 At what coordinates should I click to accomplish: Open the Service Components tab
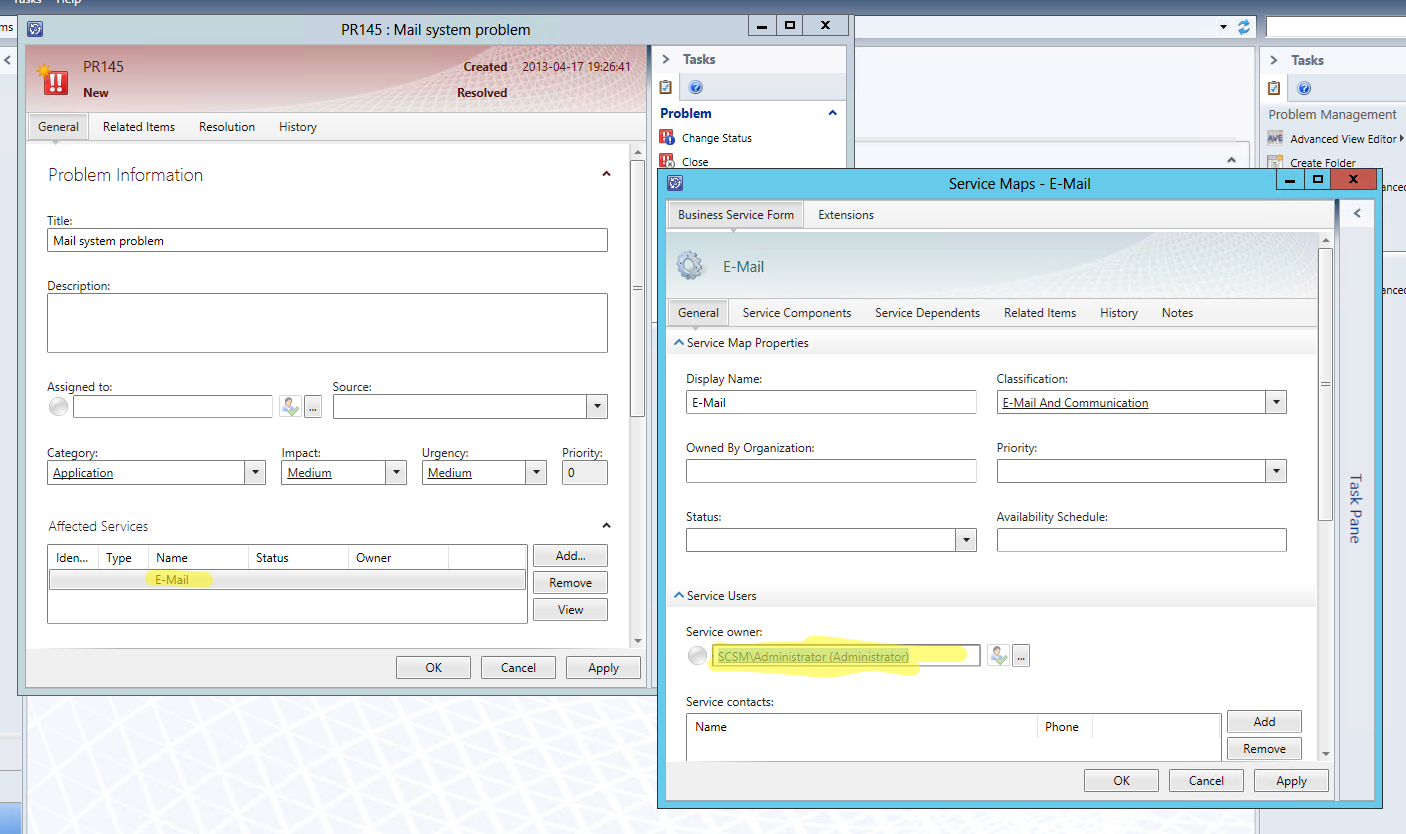click(797, 313)
